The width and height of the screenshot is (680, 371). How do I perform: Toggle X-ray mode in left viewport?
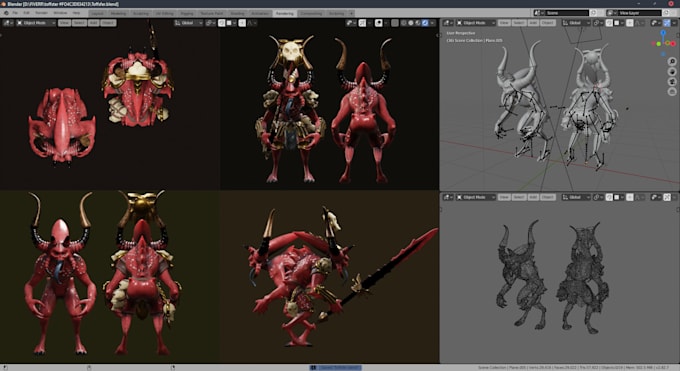395,23
